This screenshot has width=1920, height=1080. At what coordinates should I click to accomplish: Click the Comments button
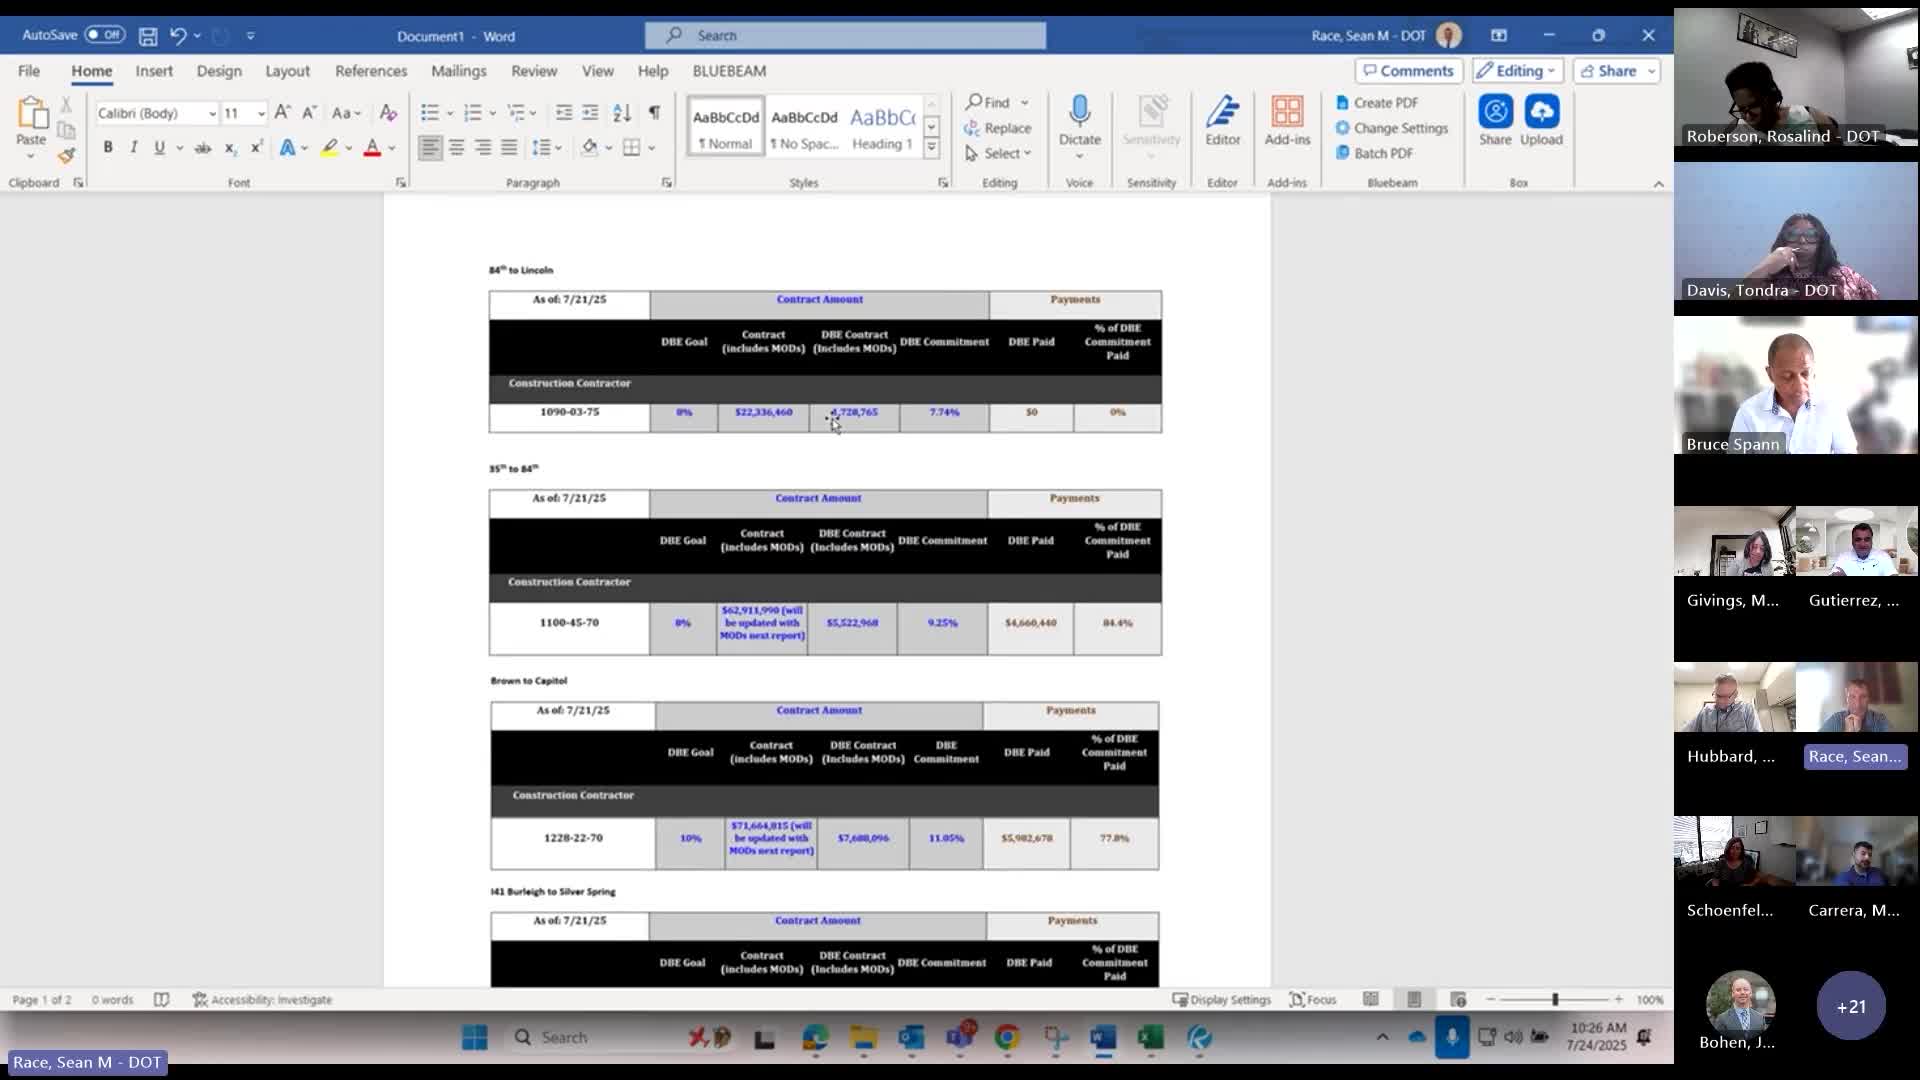point(1408,71)
